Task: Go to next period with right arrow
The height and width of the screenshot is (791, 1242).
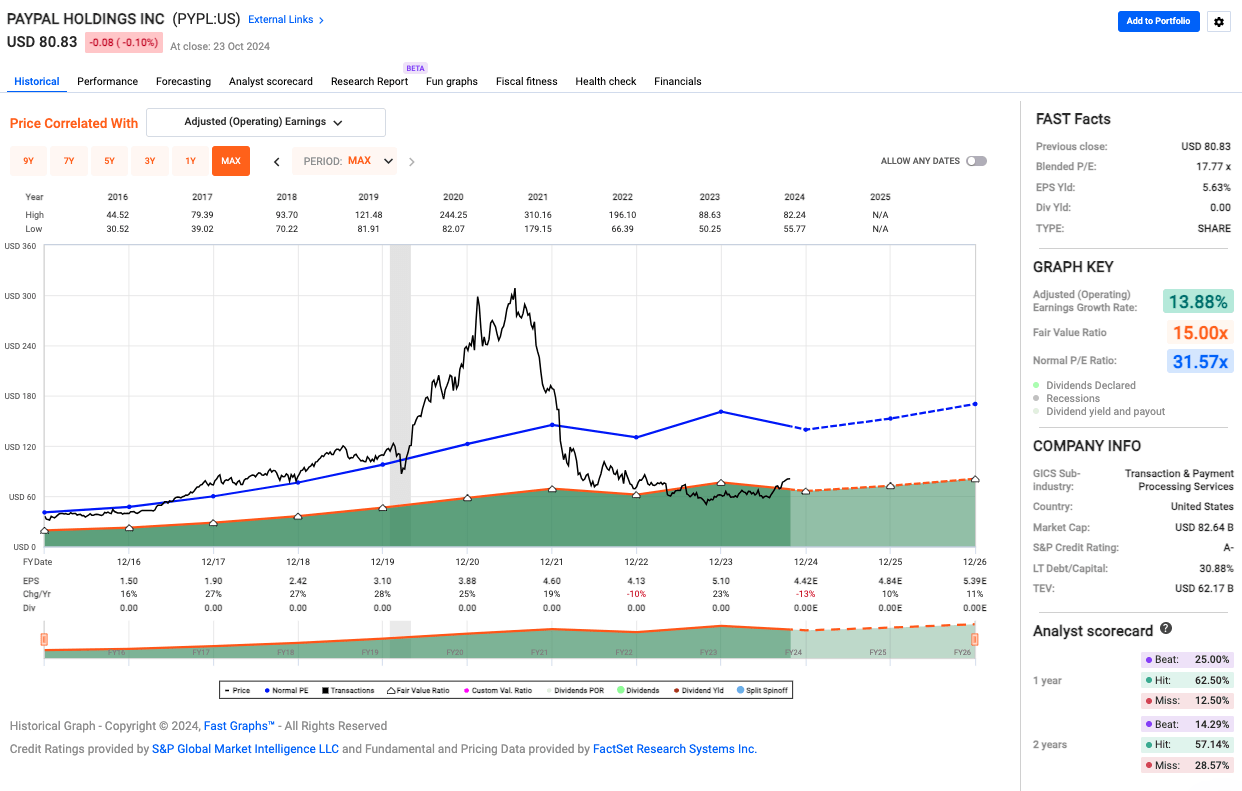Action: (412, 161)
